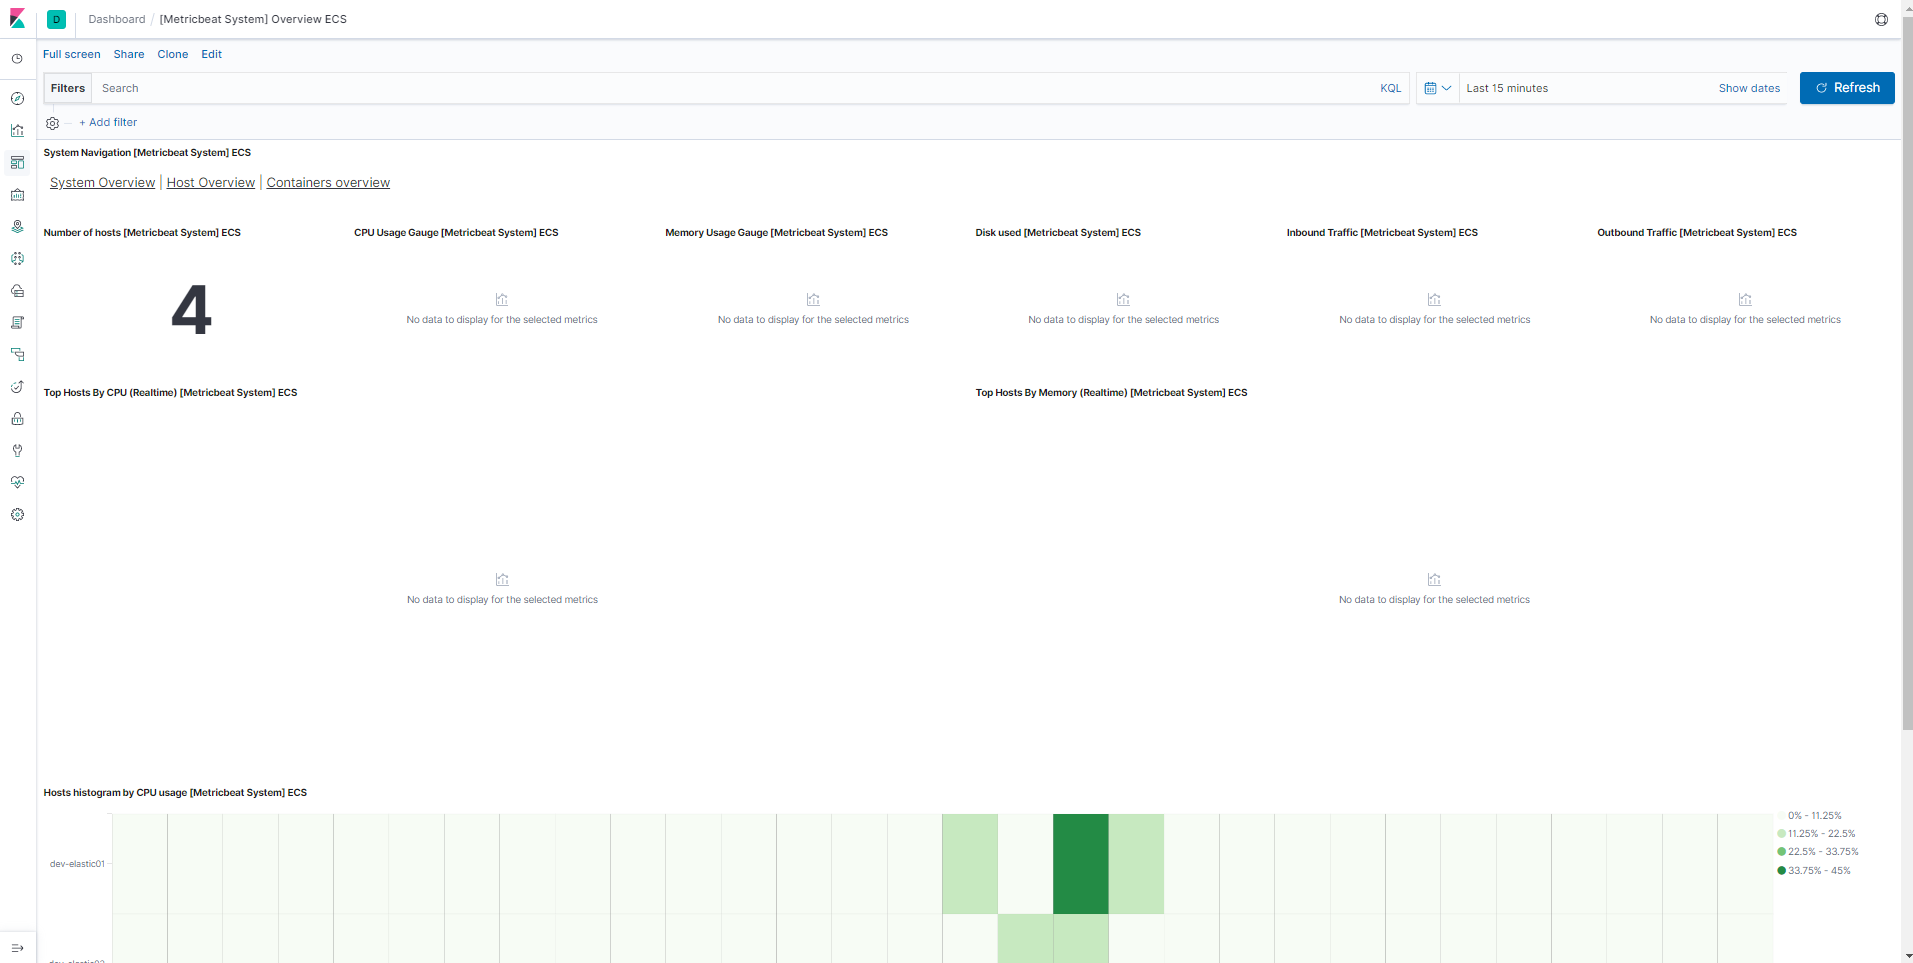This screenshot has height=963, width=1913.
Task: Open Maps from the map-pin sidebar icon
Action: pos(17,227)
